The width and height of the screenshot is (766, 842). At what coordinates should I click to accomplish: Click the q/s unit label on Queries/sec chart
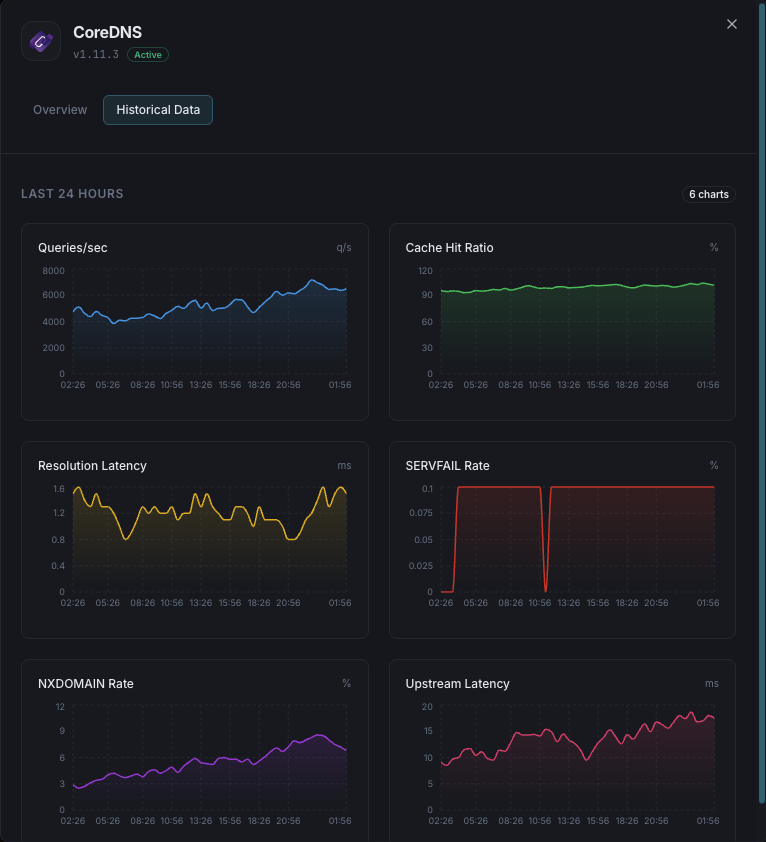click(x=345, y=247)
